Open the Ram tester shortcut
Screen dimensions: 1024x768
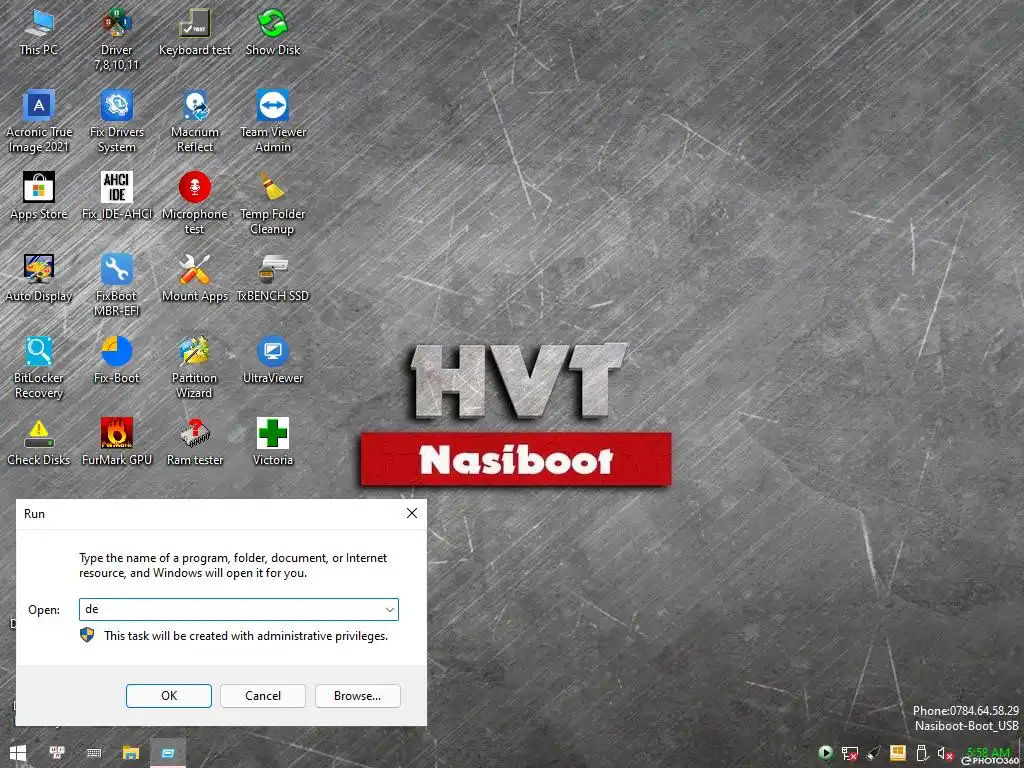coord(195,442)
